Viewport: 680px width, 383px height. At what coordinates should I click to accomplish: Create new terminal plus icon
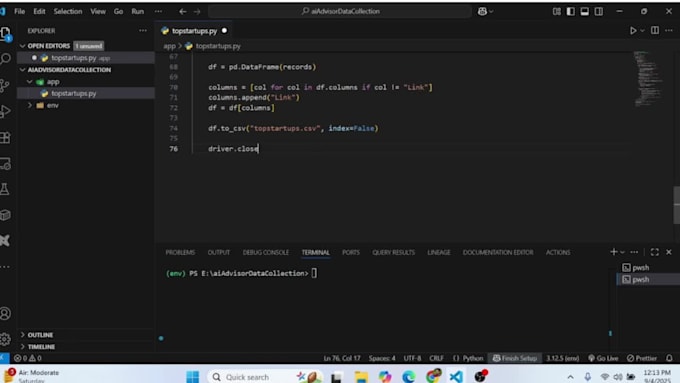coord(613,252)
